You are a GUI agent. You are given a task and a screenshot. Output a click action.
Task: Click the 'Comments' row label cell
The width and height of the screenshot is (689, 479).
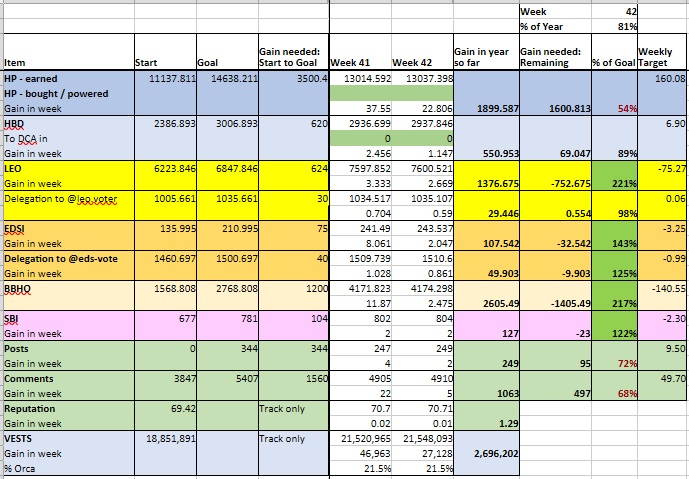pos(66,379)
